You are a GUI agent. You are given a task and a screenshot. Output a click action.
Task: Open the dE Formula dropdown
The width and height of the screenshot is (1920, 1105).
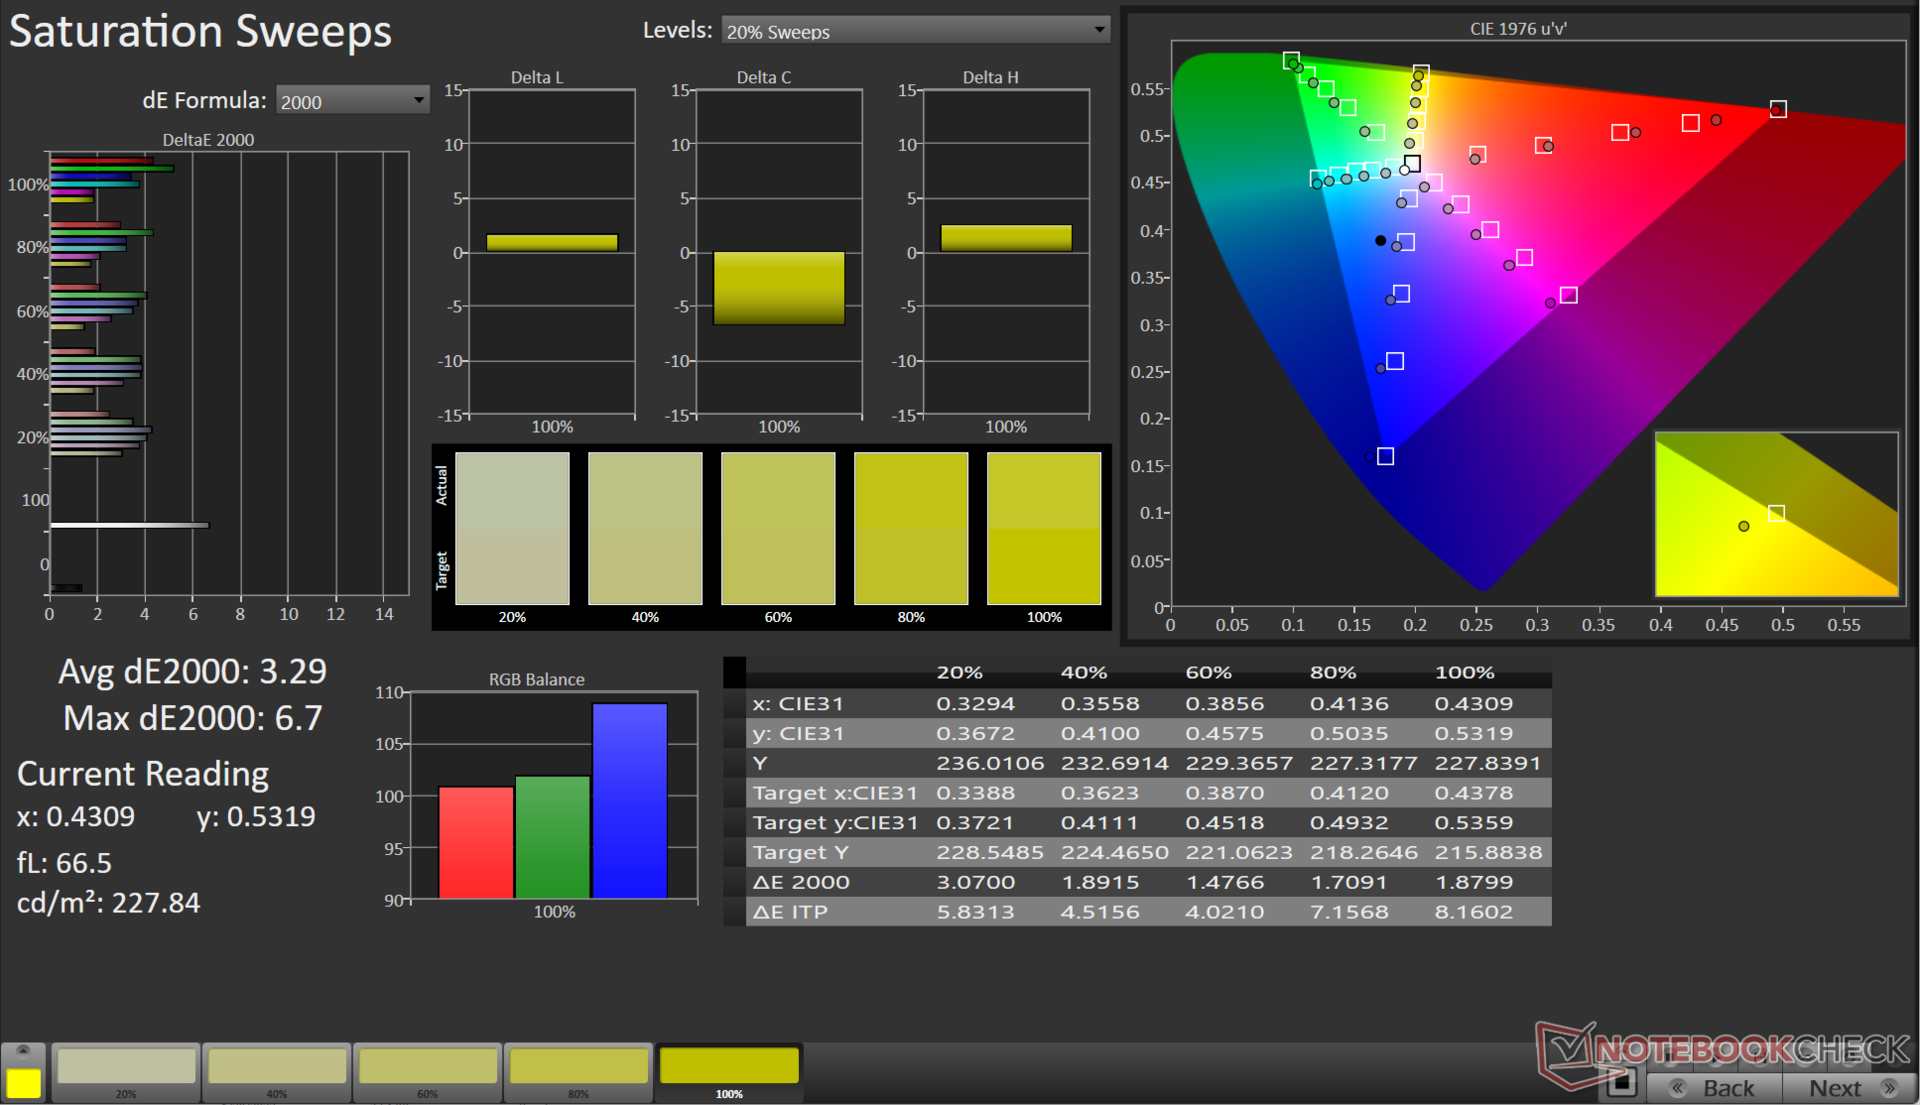(x=351, y=101)
